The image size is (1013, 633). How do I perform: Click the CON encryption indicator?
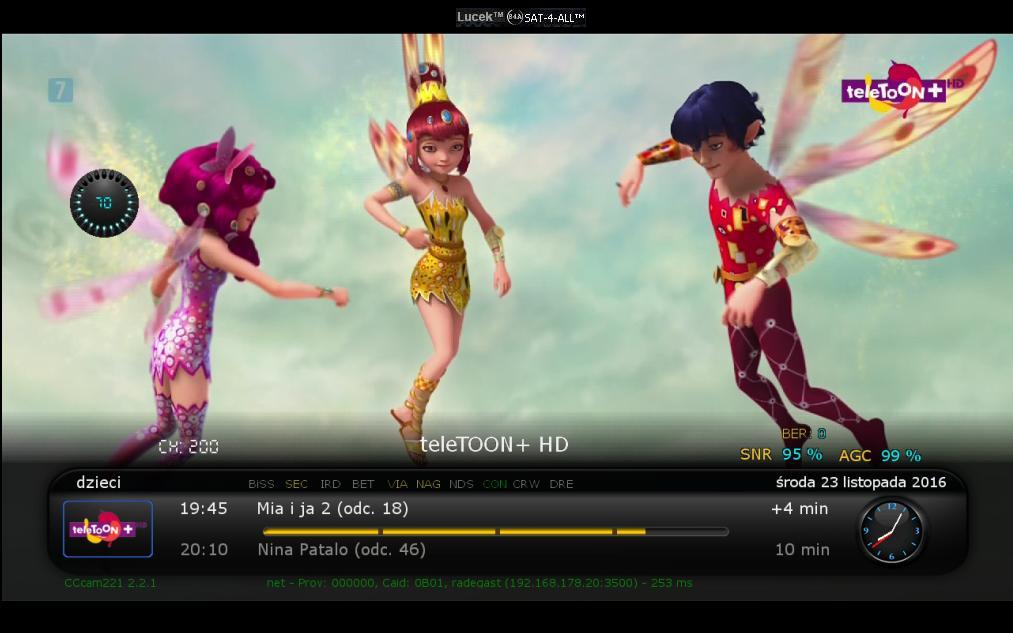tap(494, 484)
